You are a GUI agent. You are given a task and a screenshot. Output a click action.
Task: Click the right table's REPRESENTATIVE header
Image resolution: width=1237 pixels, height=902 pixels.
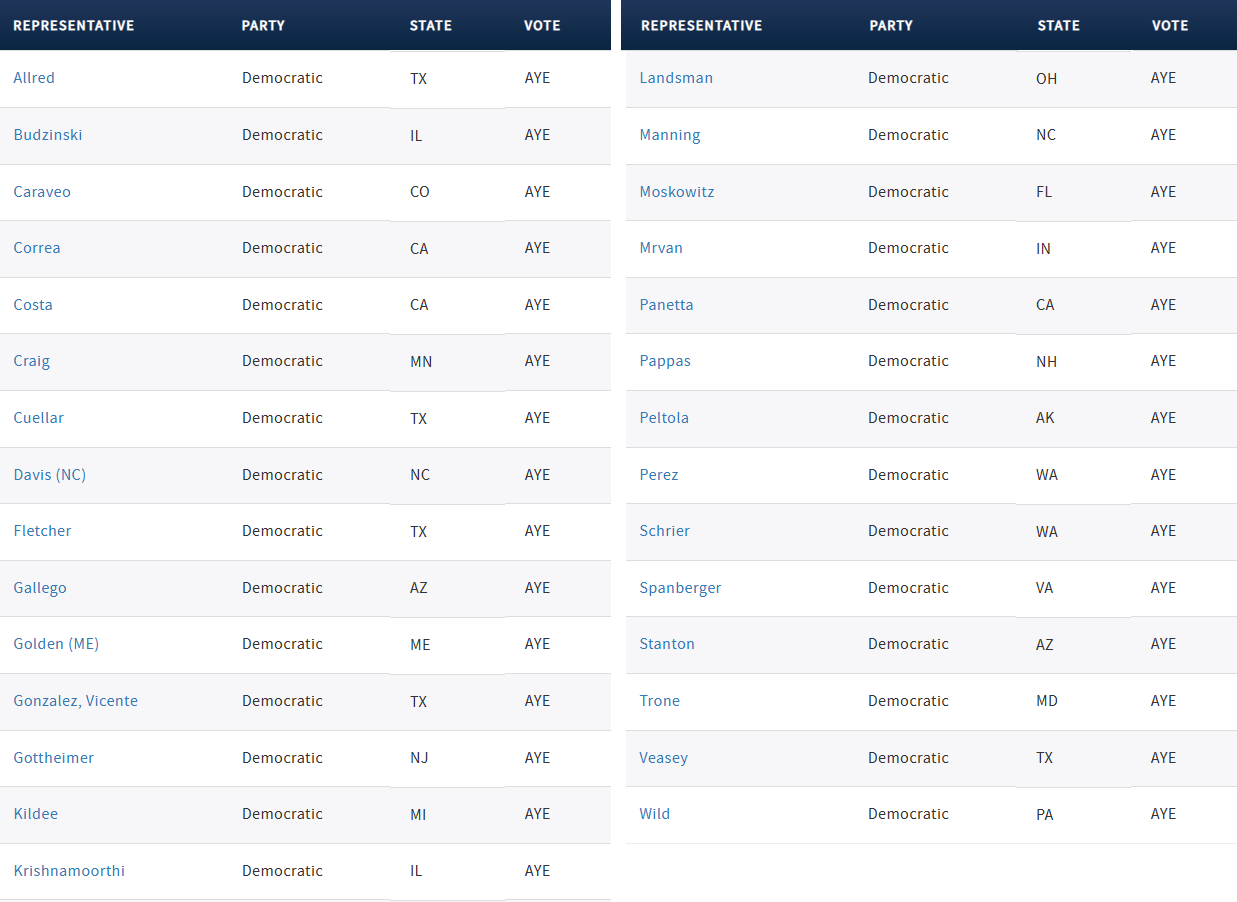(701, 25)
